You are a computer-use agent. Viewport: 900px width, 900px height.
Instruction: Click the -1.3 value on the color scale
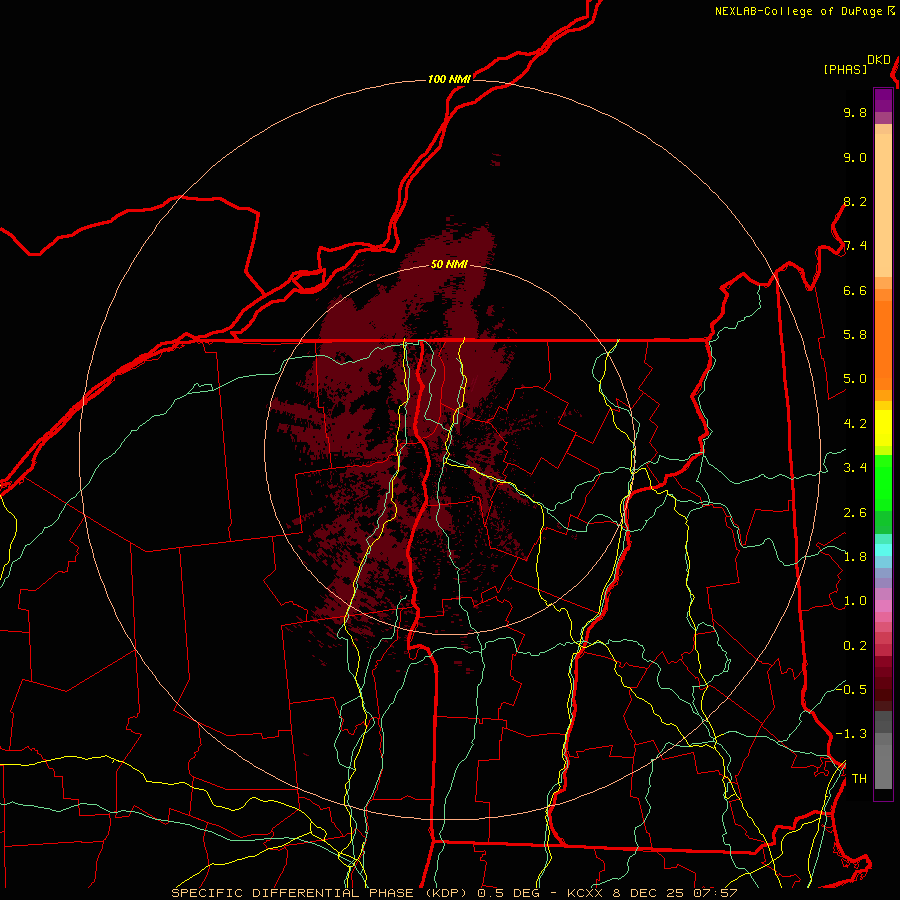[x=851, y=734]
